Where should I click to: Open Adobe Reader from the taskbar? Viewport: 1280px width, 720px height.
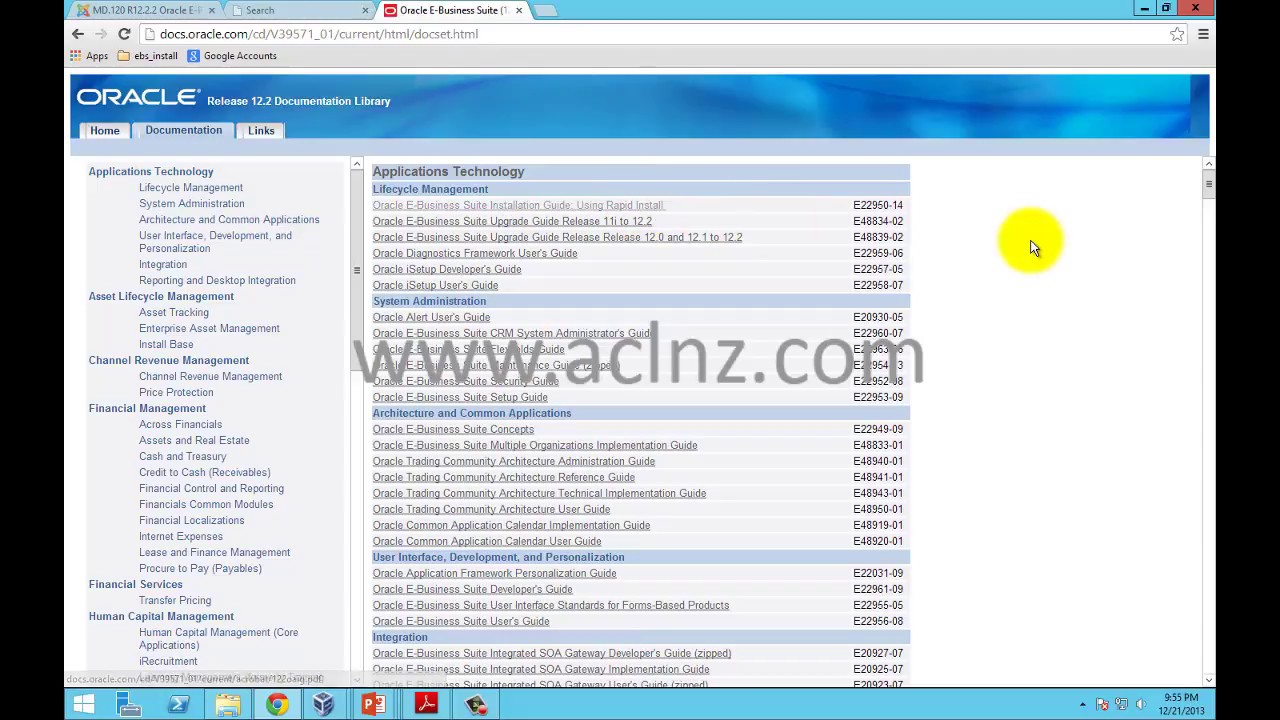tap(426, 705)
